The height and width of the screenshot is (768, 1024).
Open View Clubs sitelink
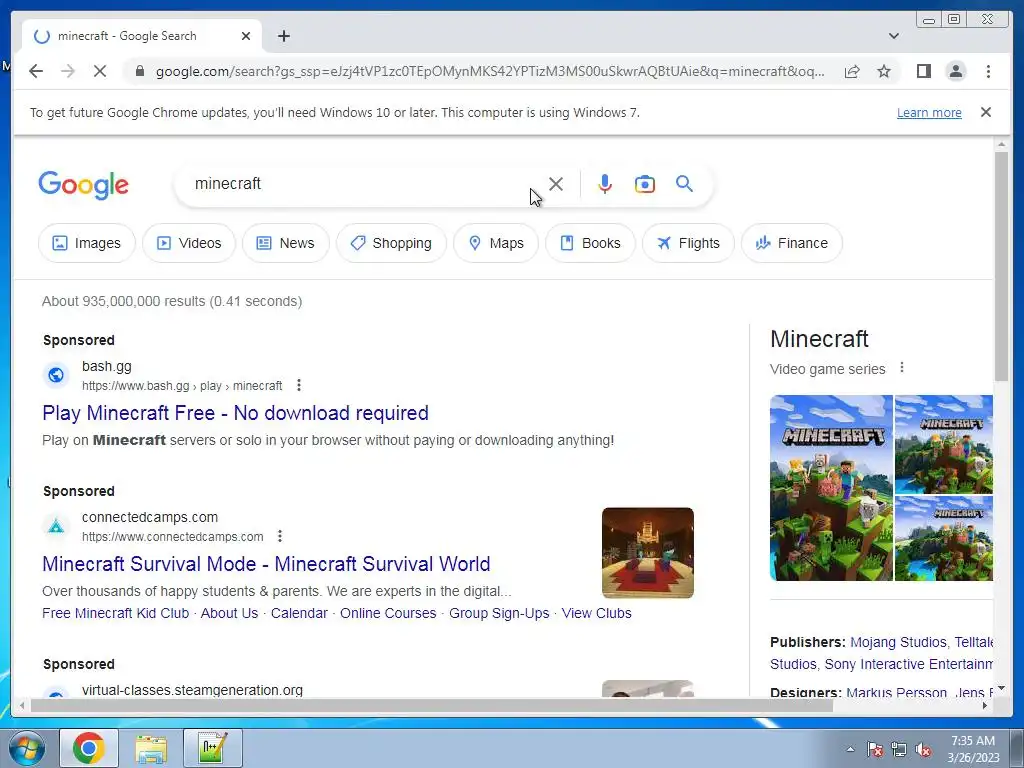coord(596,613)
